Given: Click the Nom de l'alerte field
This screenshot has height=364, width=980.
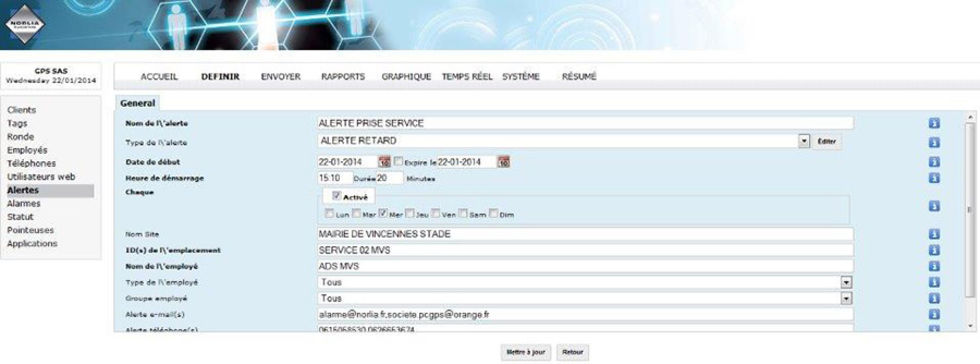Looking at the screenshot, I should tap(585, 123).
